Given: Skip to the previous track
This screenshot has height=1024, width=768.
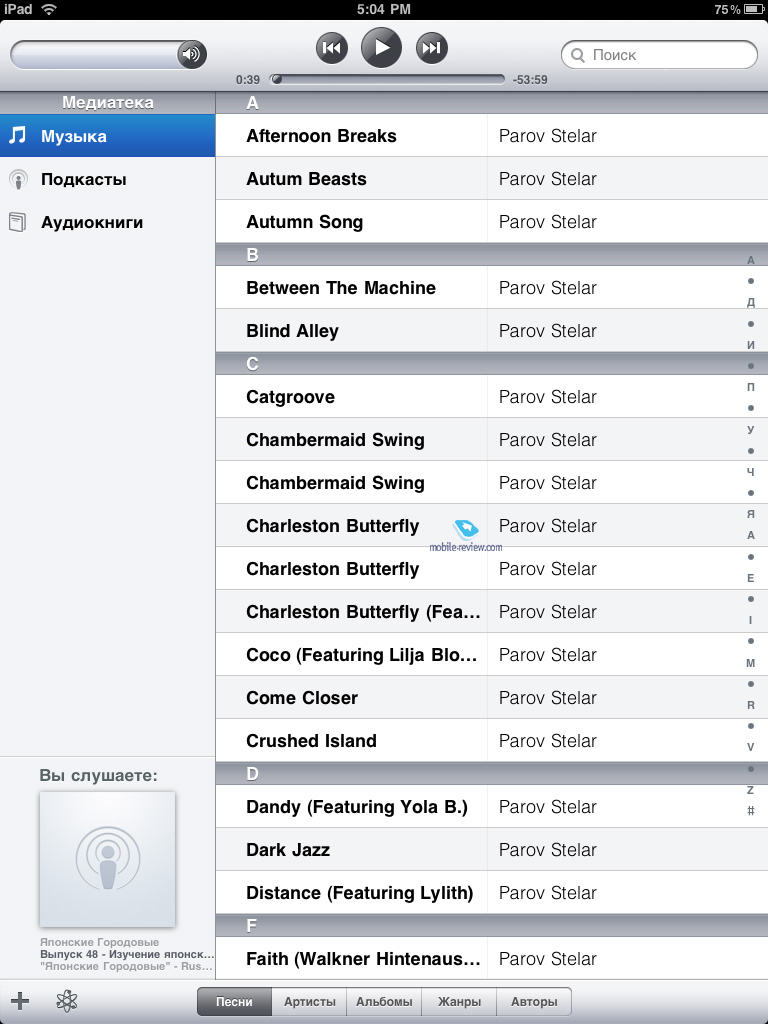Looking at the screenshot, I should pyautogui.click(x=332, y=47).
